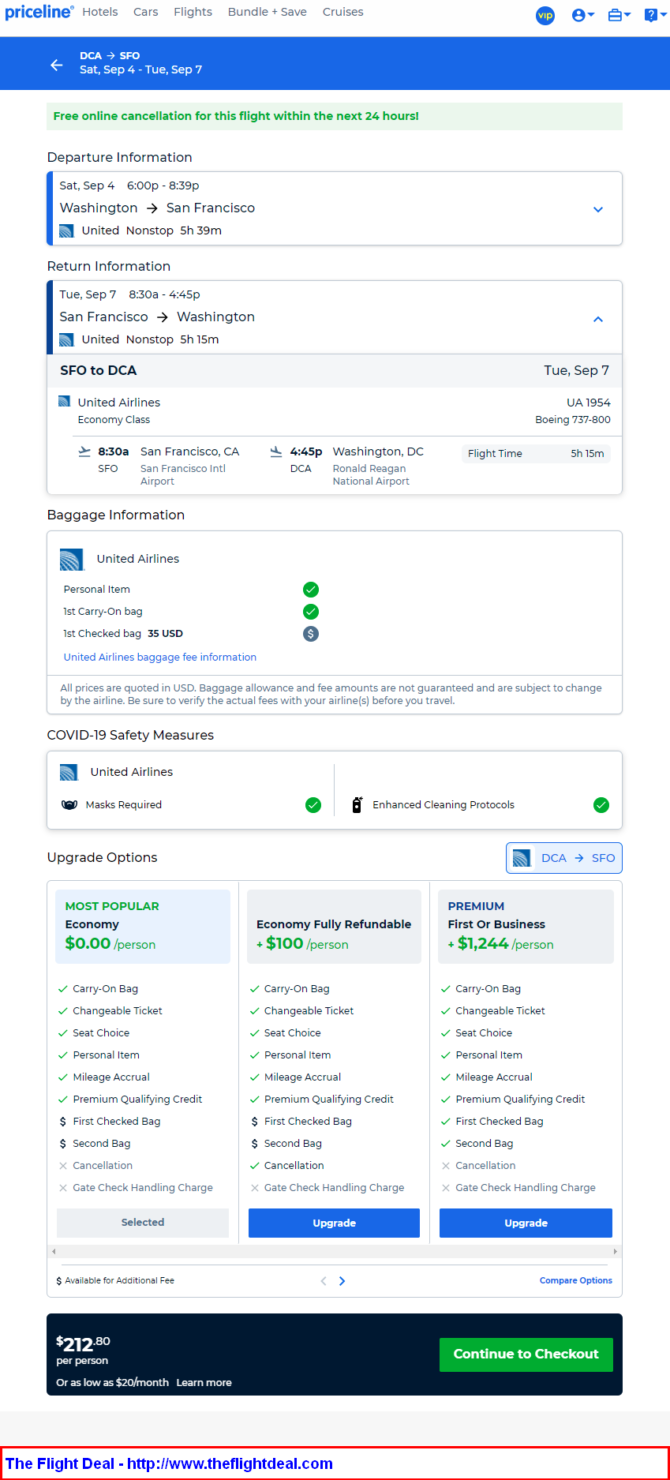
Task: Click the scrollbar right arrow in upgrade options
Action: [x=616, y=1251]
